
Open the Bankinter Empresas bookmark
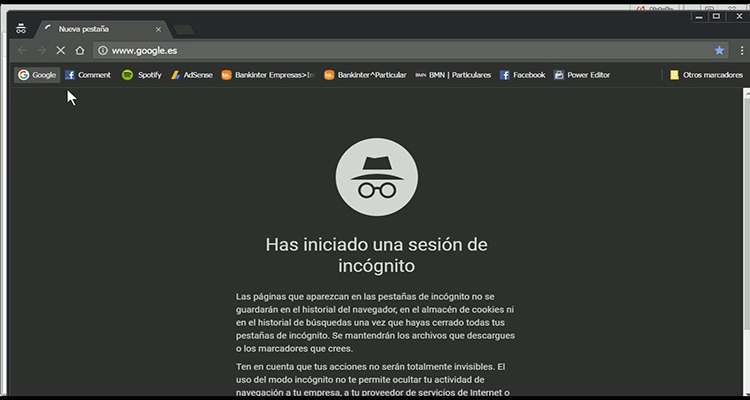click(267, 75)
